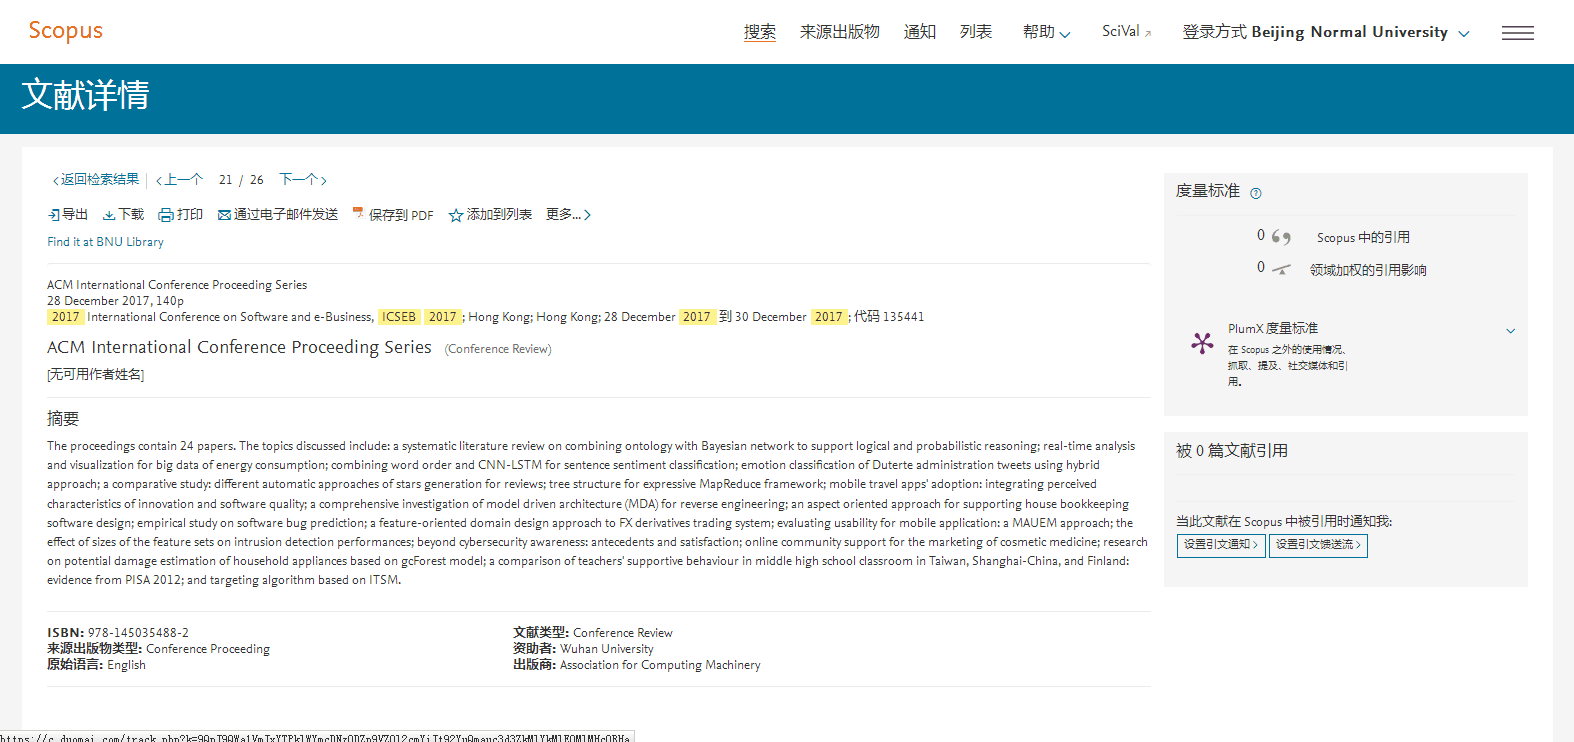Screen dimensions: 1574x742
Task: Select the [无可用作者姓名] text
Action: (96, 375)
